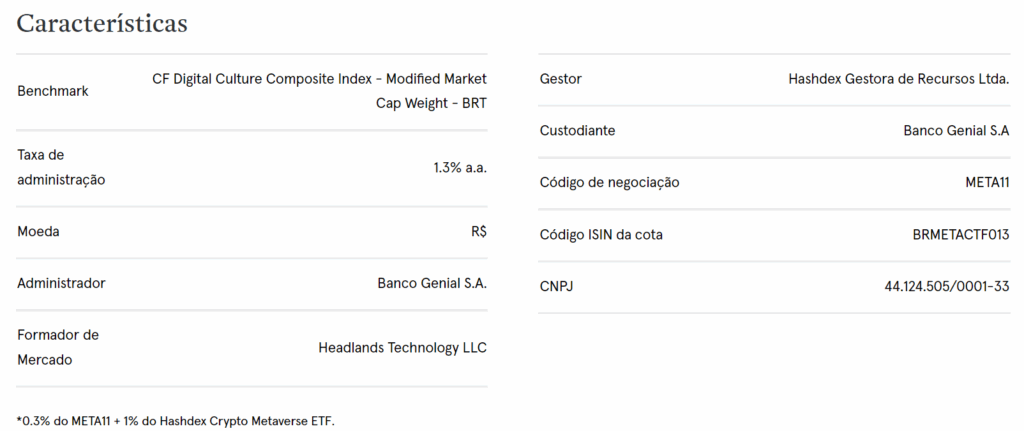Click the Custodiante row label
This screenshot has height=431, width=1024.
click(x=577, y=131)
